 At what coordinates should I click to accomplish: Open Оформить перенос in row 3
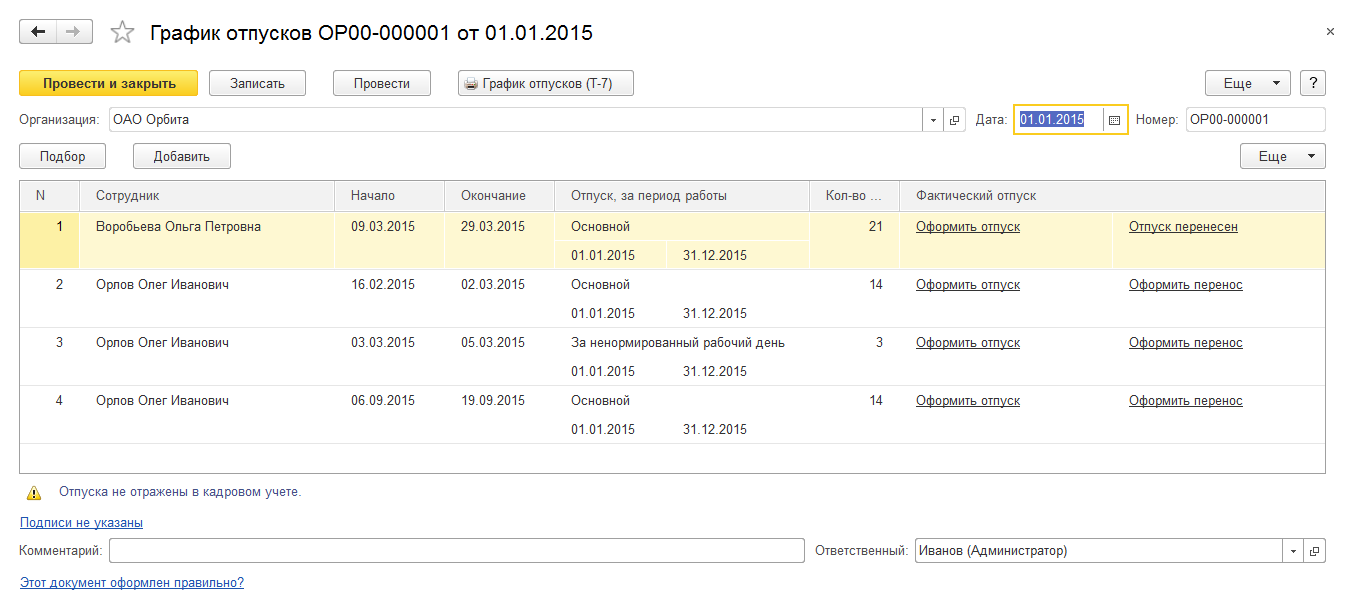coord(1186,343)
